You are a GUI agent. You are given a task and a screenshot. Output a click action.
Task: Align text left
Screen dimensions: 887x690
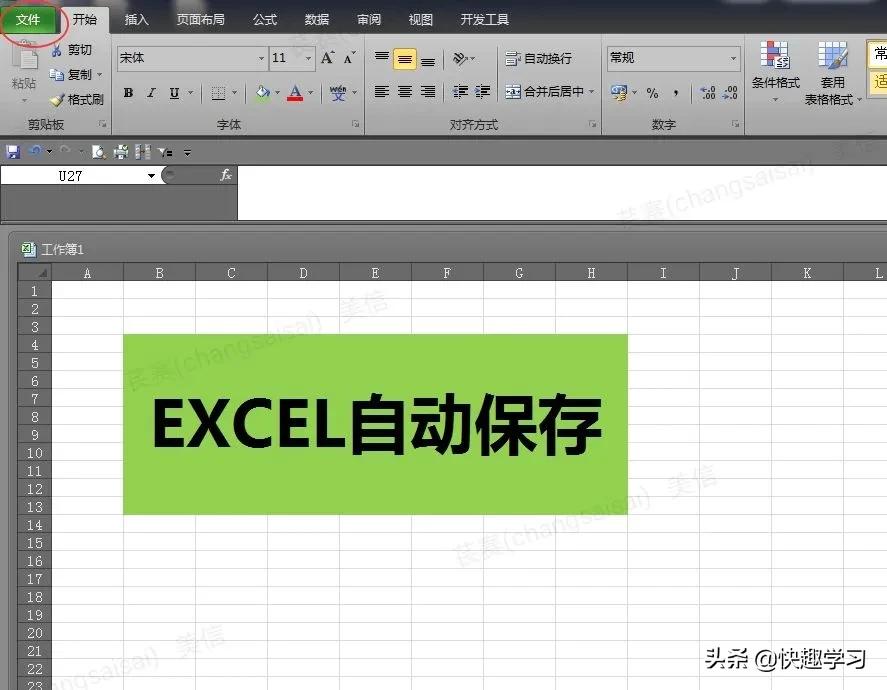click(382, 92)
